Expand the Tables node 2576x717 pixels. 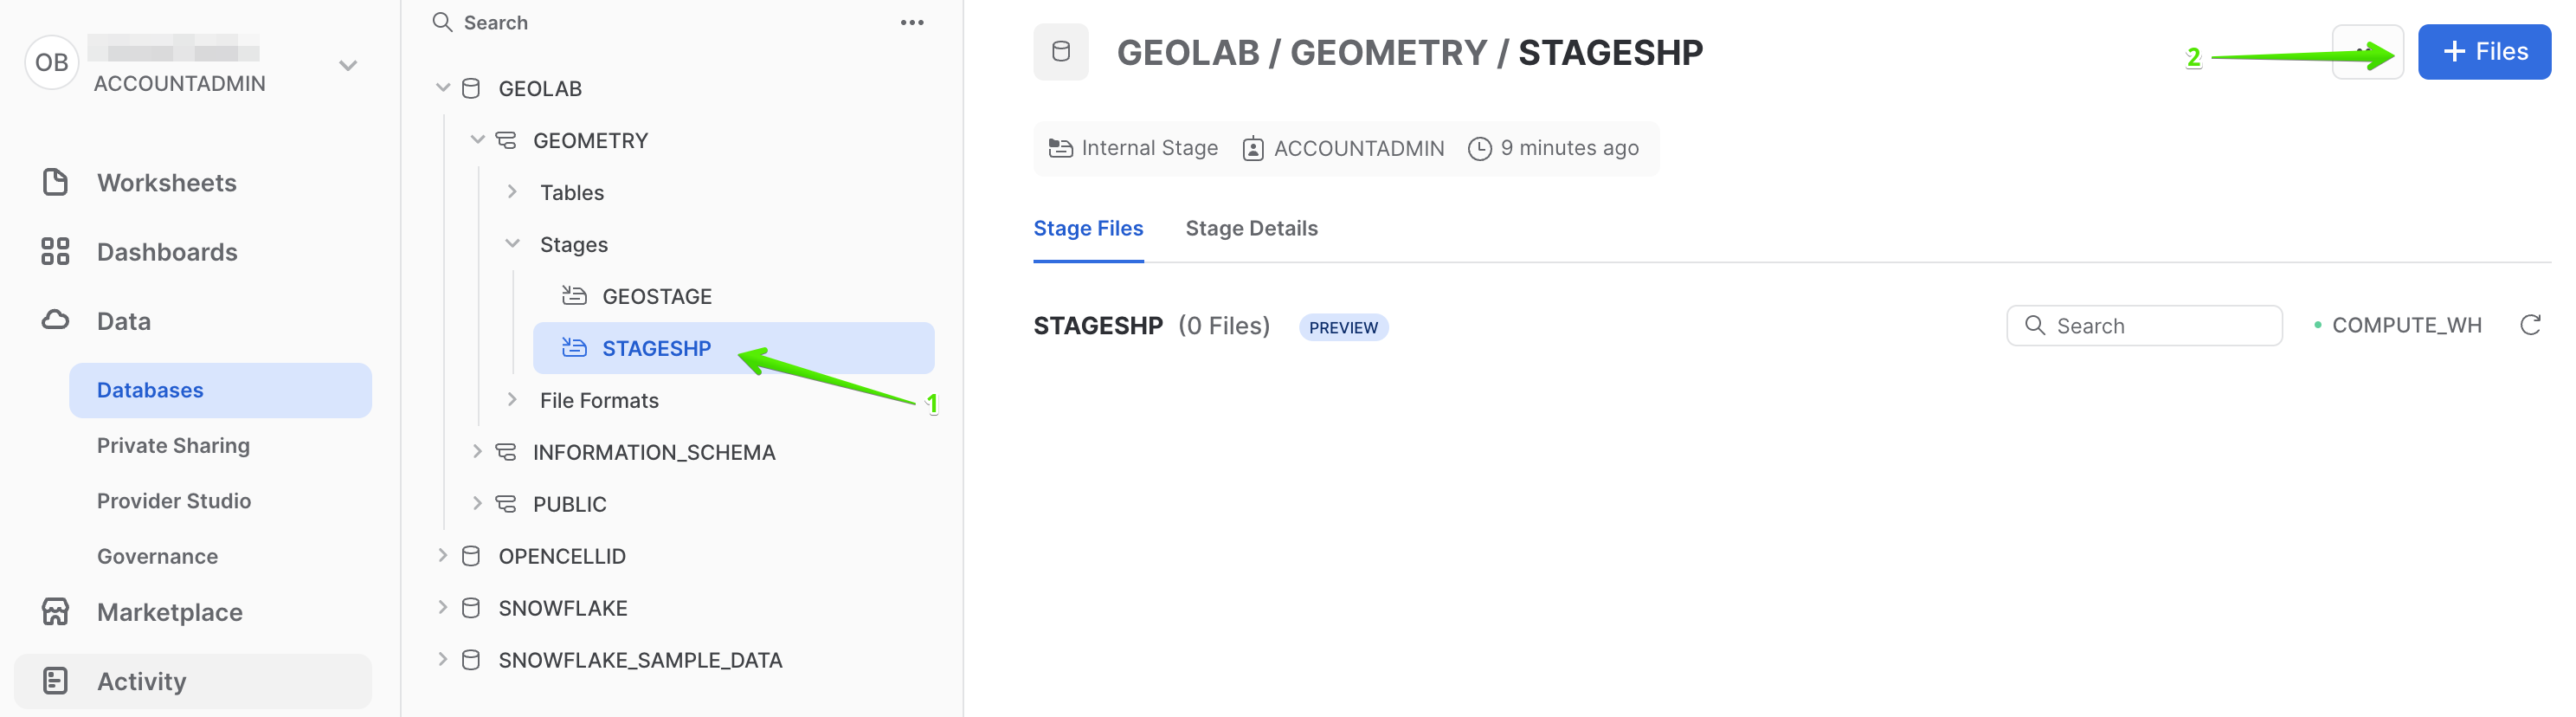click(513, 191)
